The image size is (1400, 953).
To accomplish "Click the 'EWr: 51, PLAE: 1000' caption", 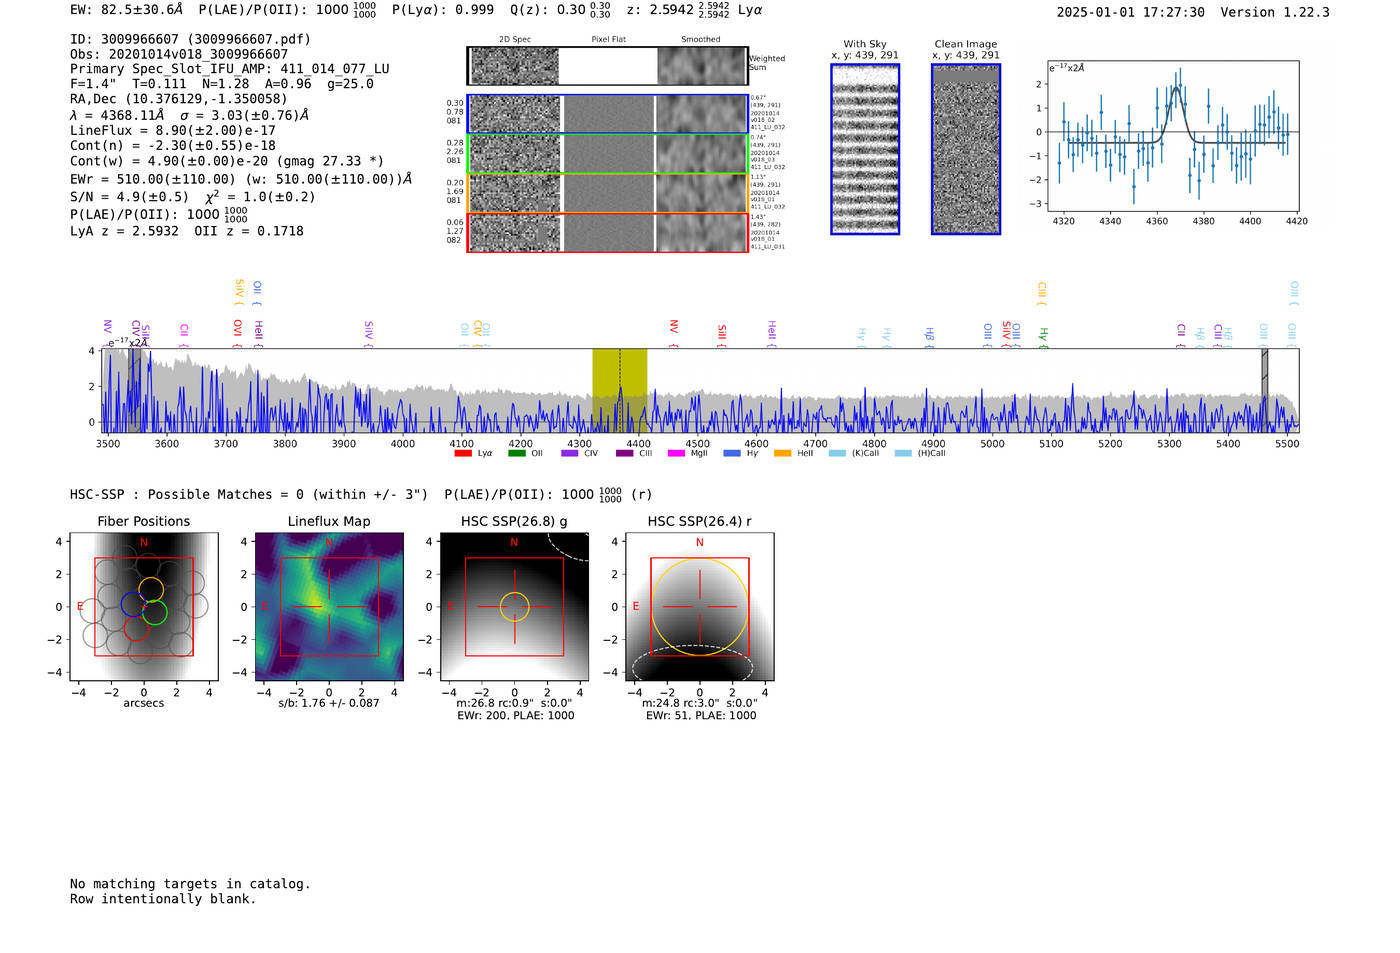I will 701,716.
